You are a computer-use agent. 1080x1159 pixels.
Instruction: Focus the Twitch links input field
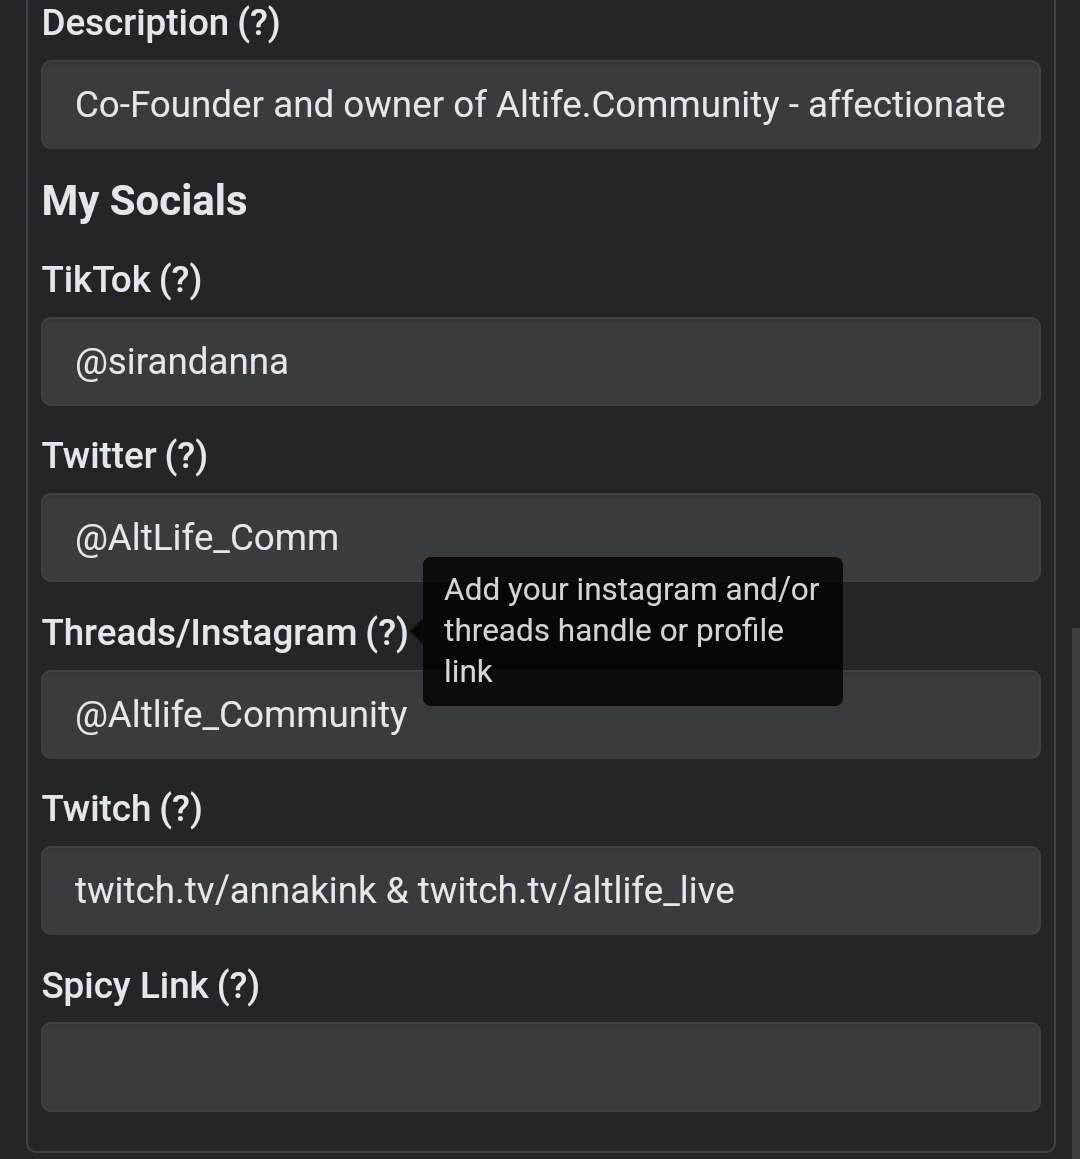(x=540, y=891)
